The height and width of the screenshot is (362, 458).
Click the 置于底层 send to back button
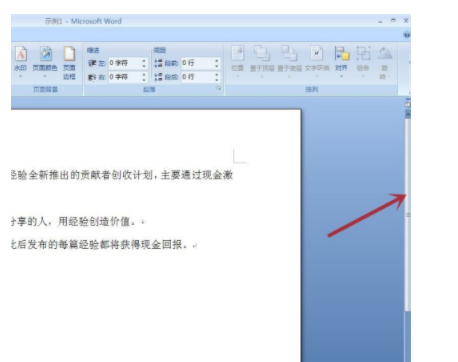click(289, 62)
